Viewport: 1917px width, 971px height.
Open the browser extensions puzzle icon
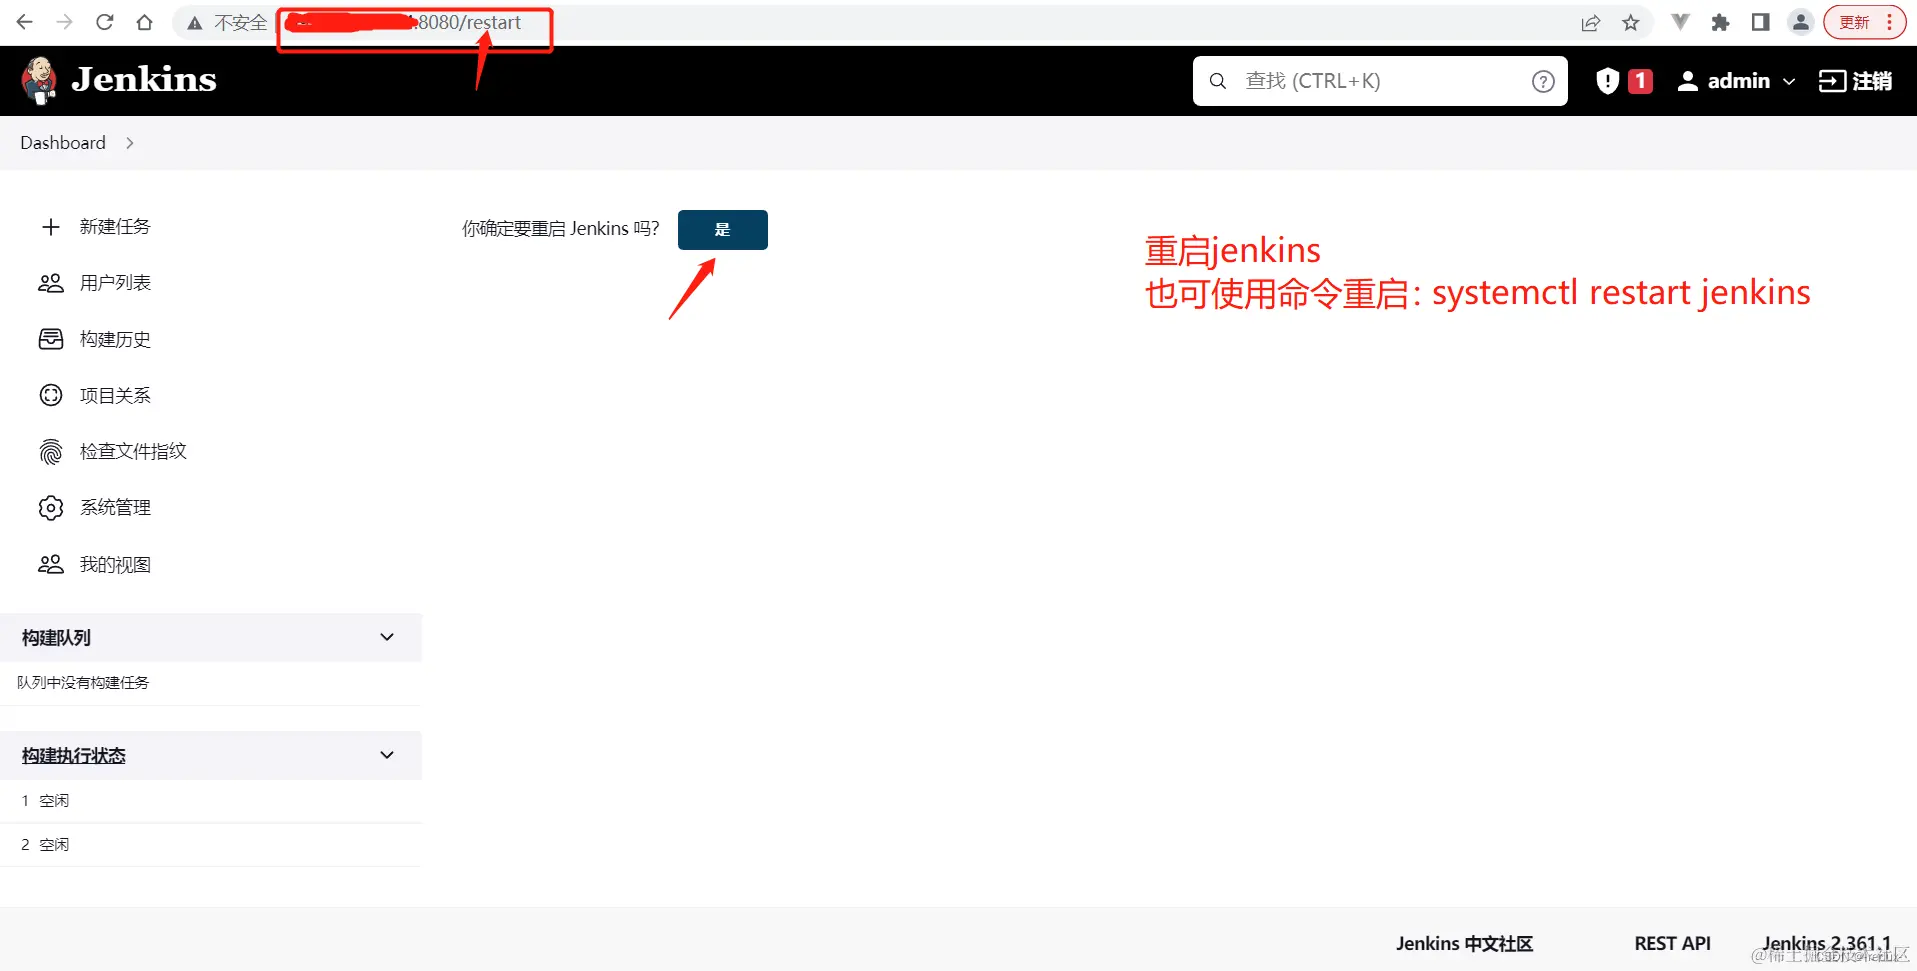pos(1720,23)
